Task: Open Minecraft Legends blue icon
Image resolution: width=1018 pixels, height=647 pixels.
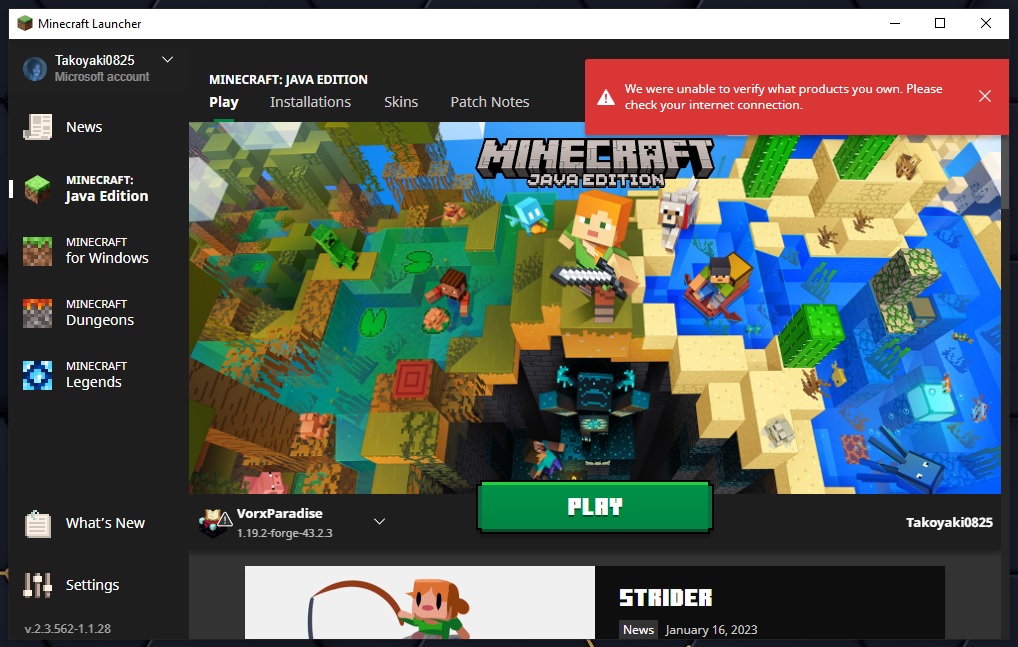Action: (x=38, y=375)
